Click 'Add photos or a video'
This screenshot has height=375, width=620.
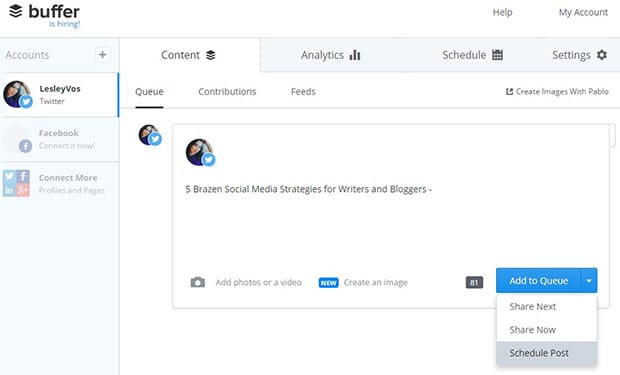coord(259,282)
